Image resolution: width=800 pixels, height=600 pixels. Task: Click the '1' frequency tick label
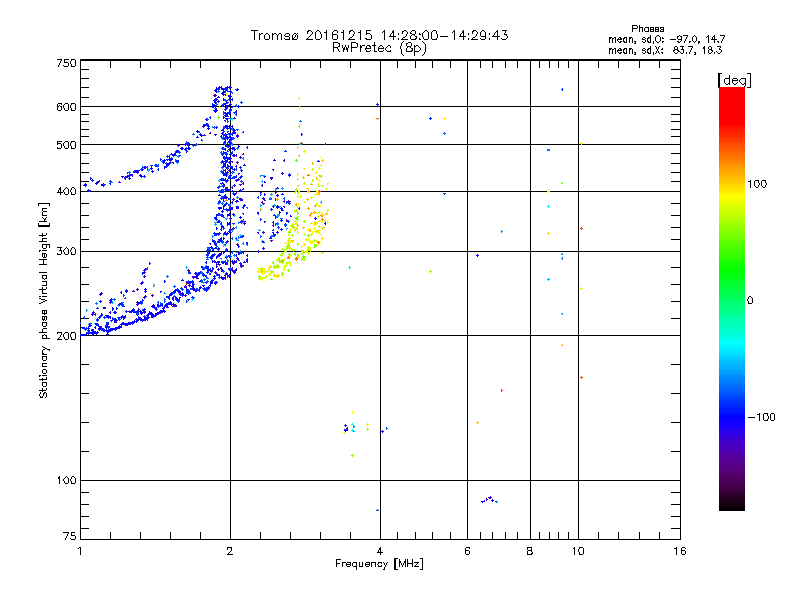click(x=80, y=551)
